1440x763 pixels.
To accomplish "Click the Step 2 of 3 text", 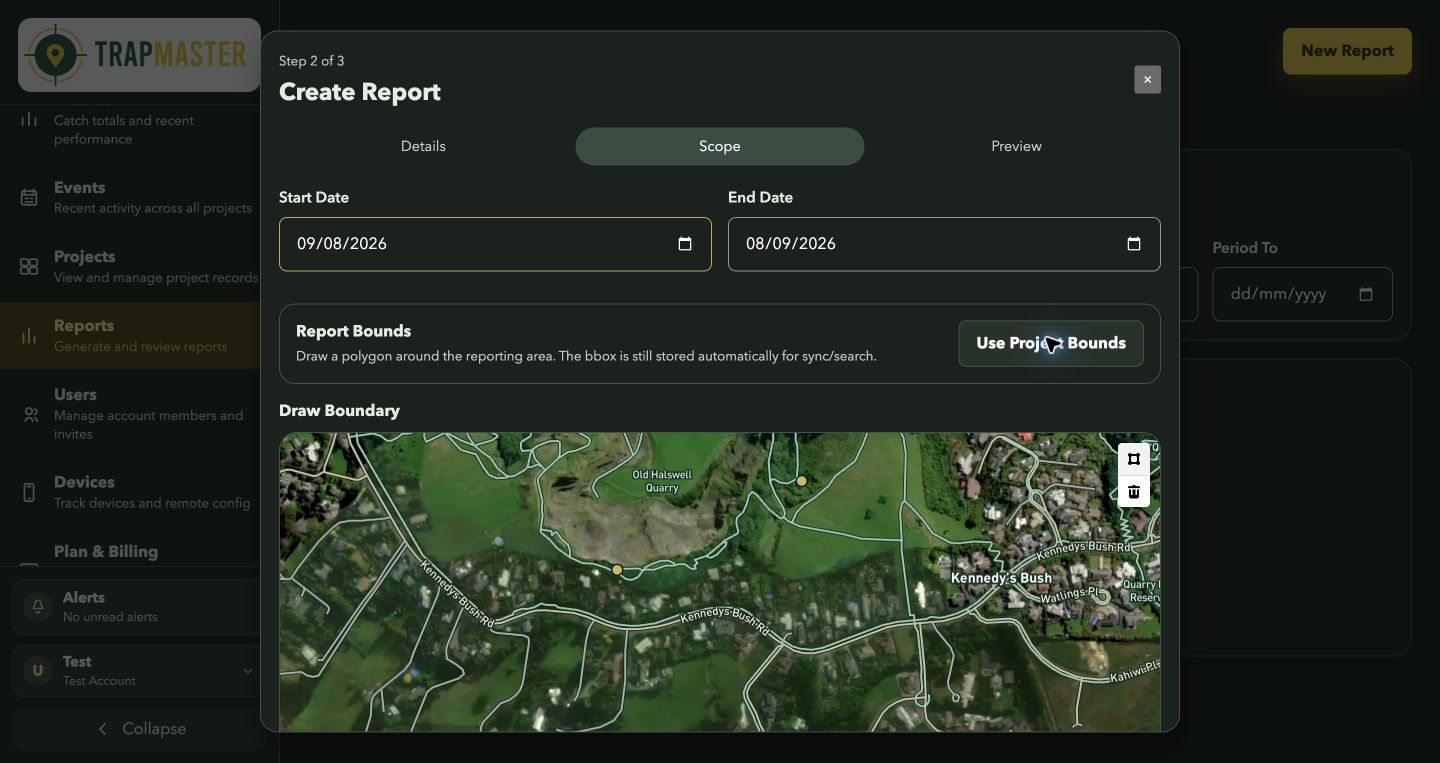I will pyautogui.click(x=311, y=61).
